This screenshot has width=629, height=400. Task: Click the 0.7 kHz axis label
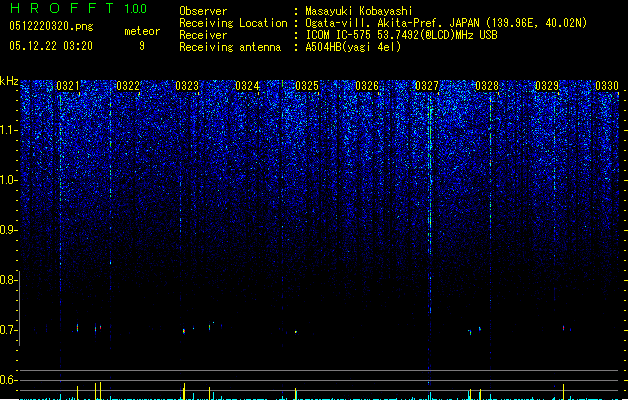point(9,330)
